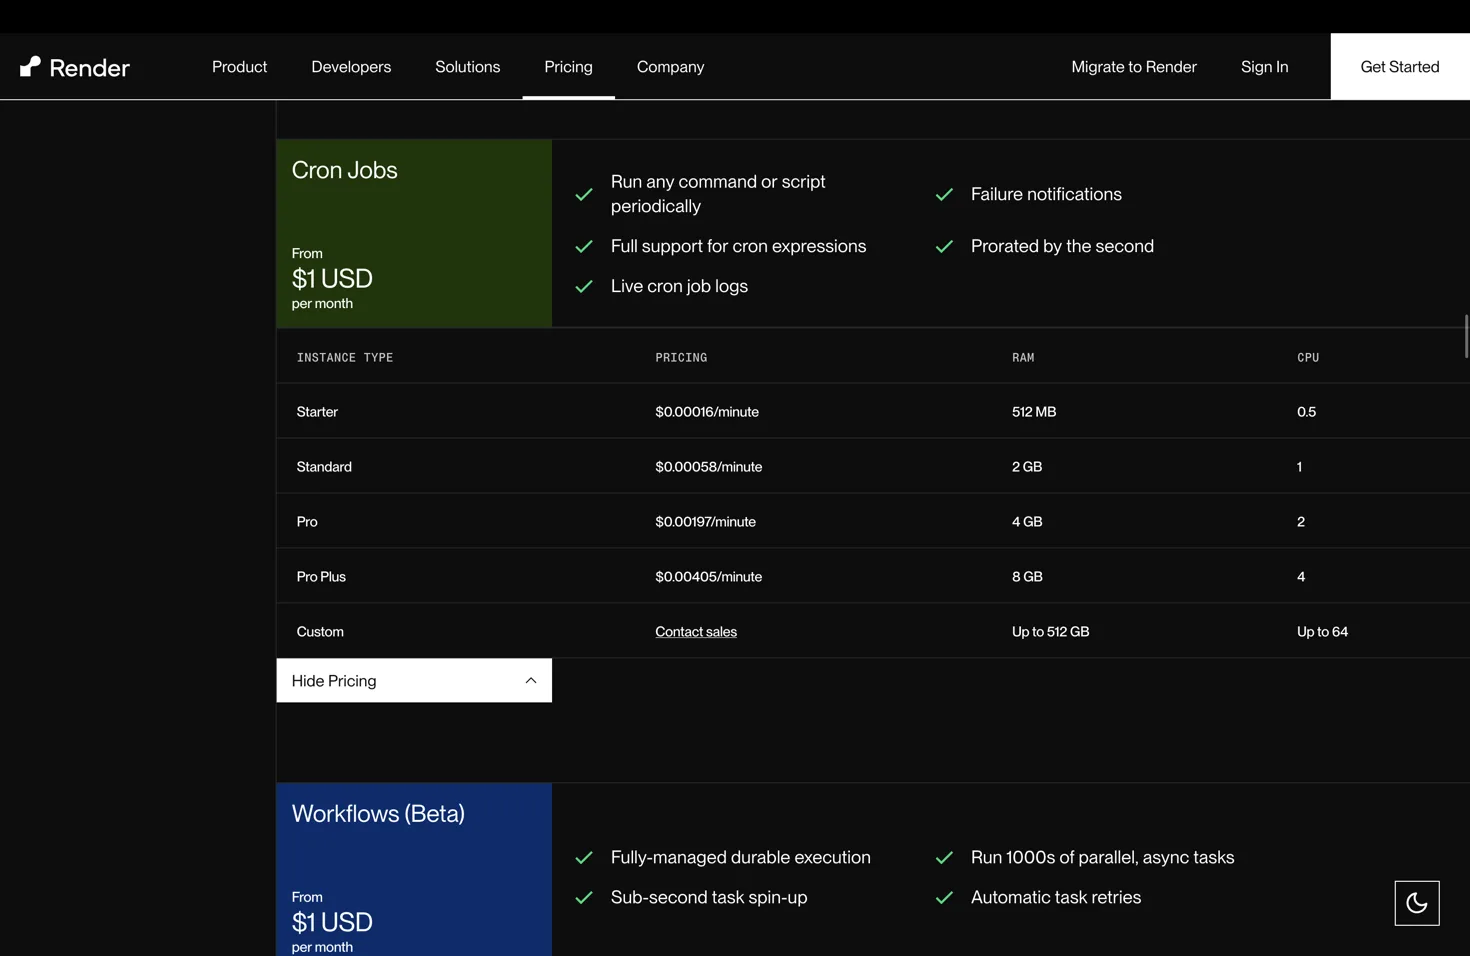Click the 8 GB RAM value
Screen dimensions: 1470x956
pyautogui.click(x=1027, y=577)
